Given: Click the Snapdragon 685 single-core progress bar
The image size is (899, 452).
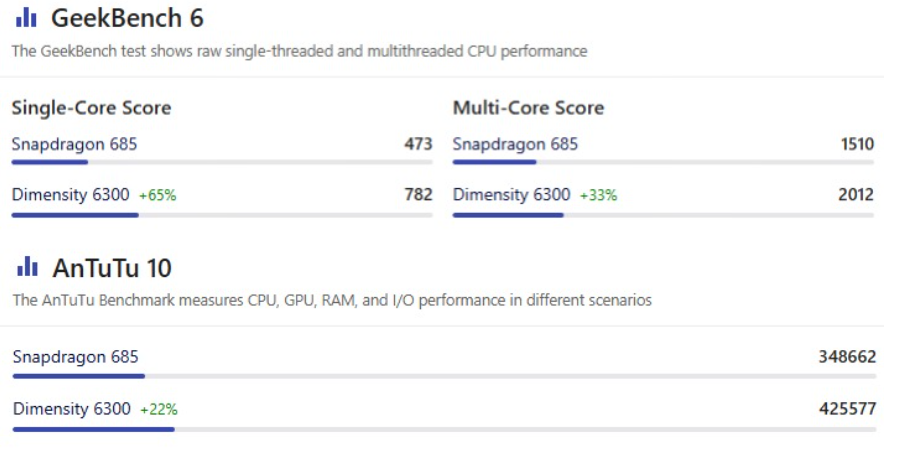Looking at the screenshot, I should tap(221, 162).
